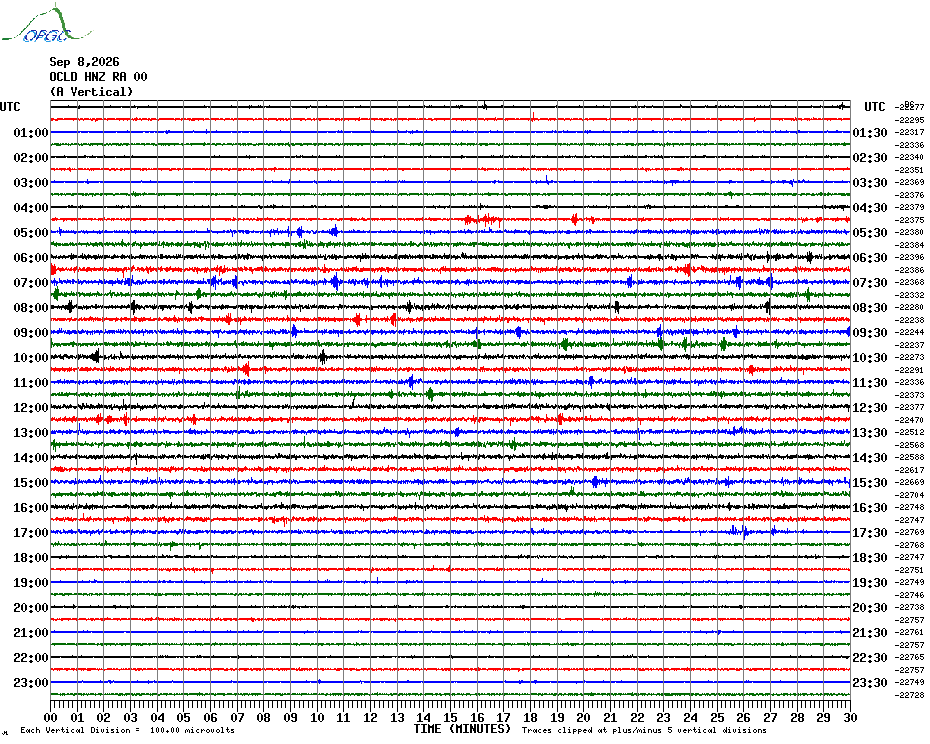The width and height of the screenshot is (930, 744).
Task: Click the 05:00 UTC row label
Action: tap(31, 233)
